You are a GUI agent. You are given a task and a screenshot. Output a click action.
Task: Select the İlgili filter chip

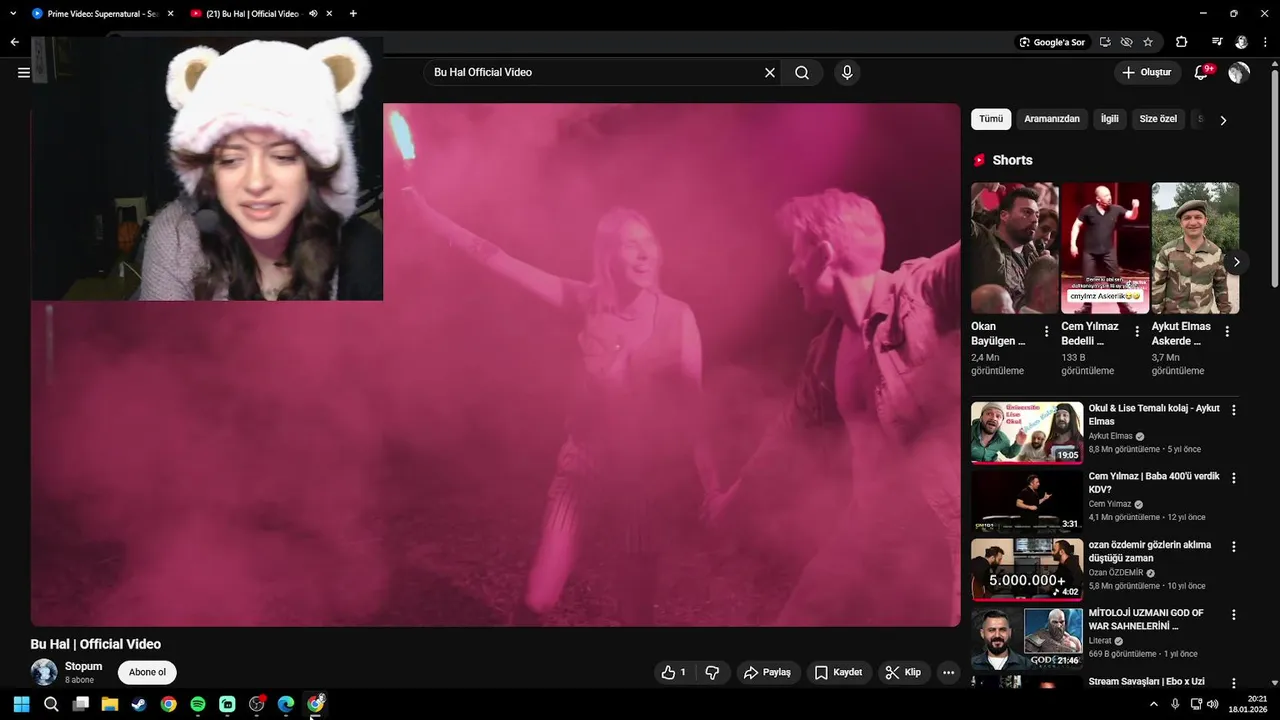pyautogui.click(x=1110, y=119)
